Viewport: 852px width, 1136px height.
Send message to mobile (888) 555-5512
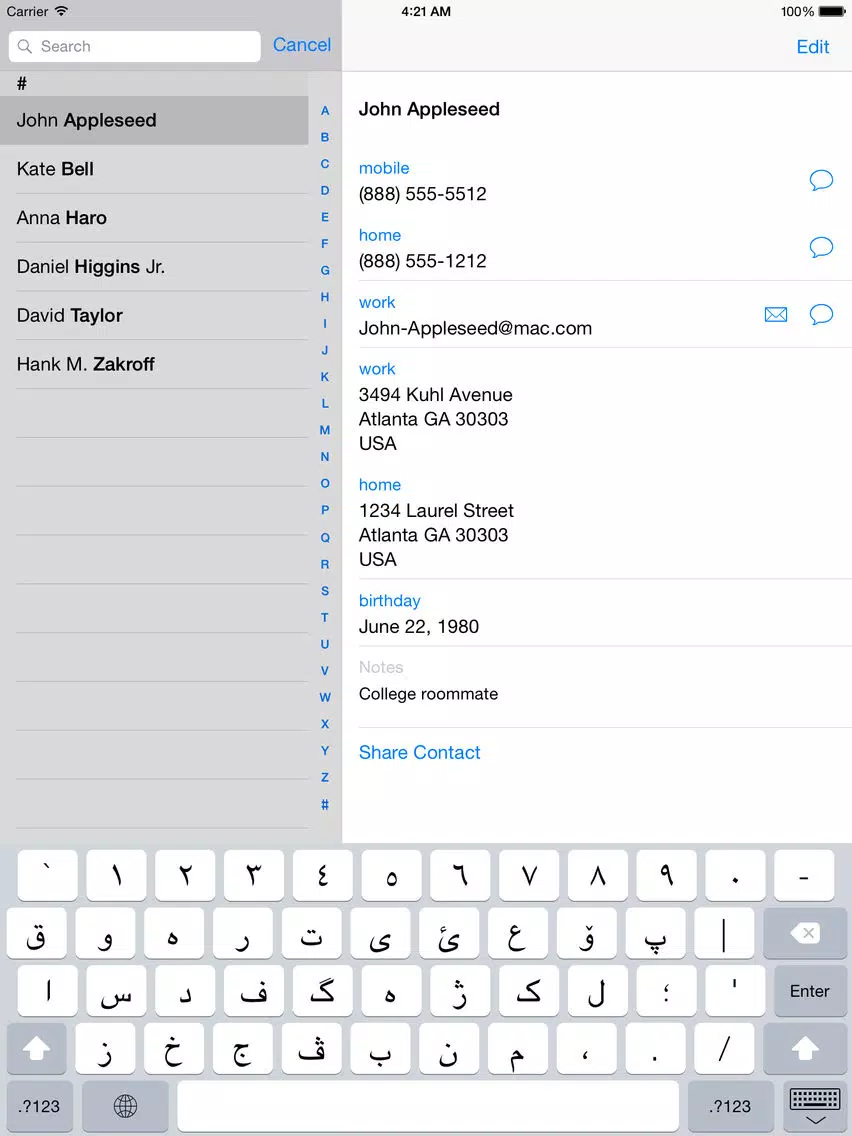[821, 180]
